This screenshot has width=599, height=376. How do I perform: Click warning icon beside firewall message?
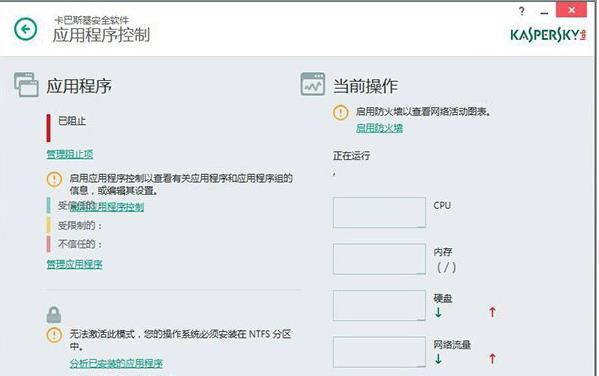pos(340,113)
